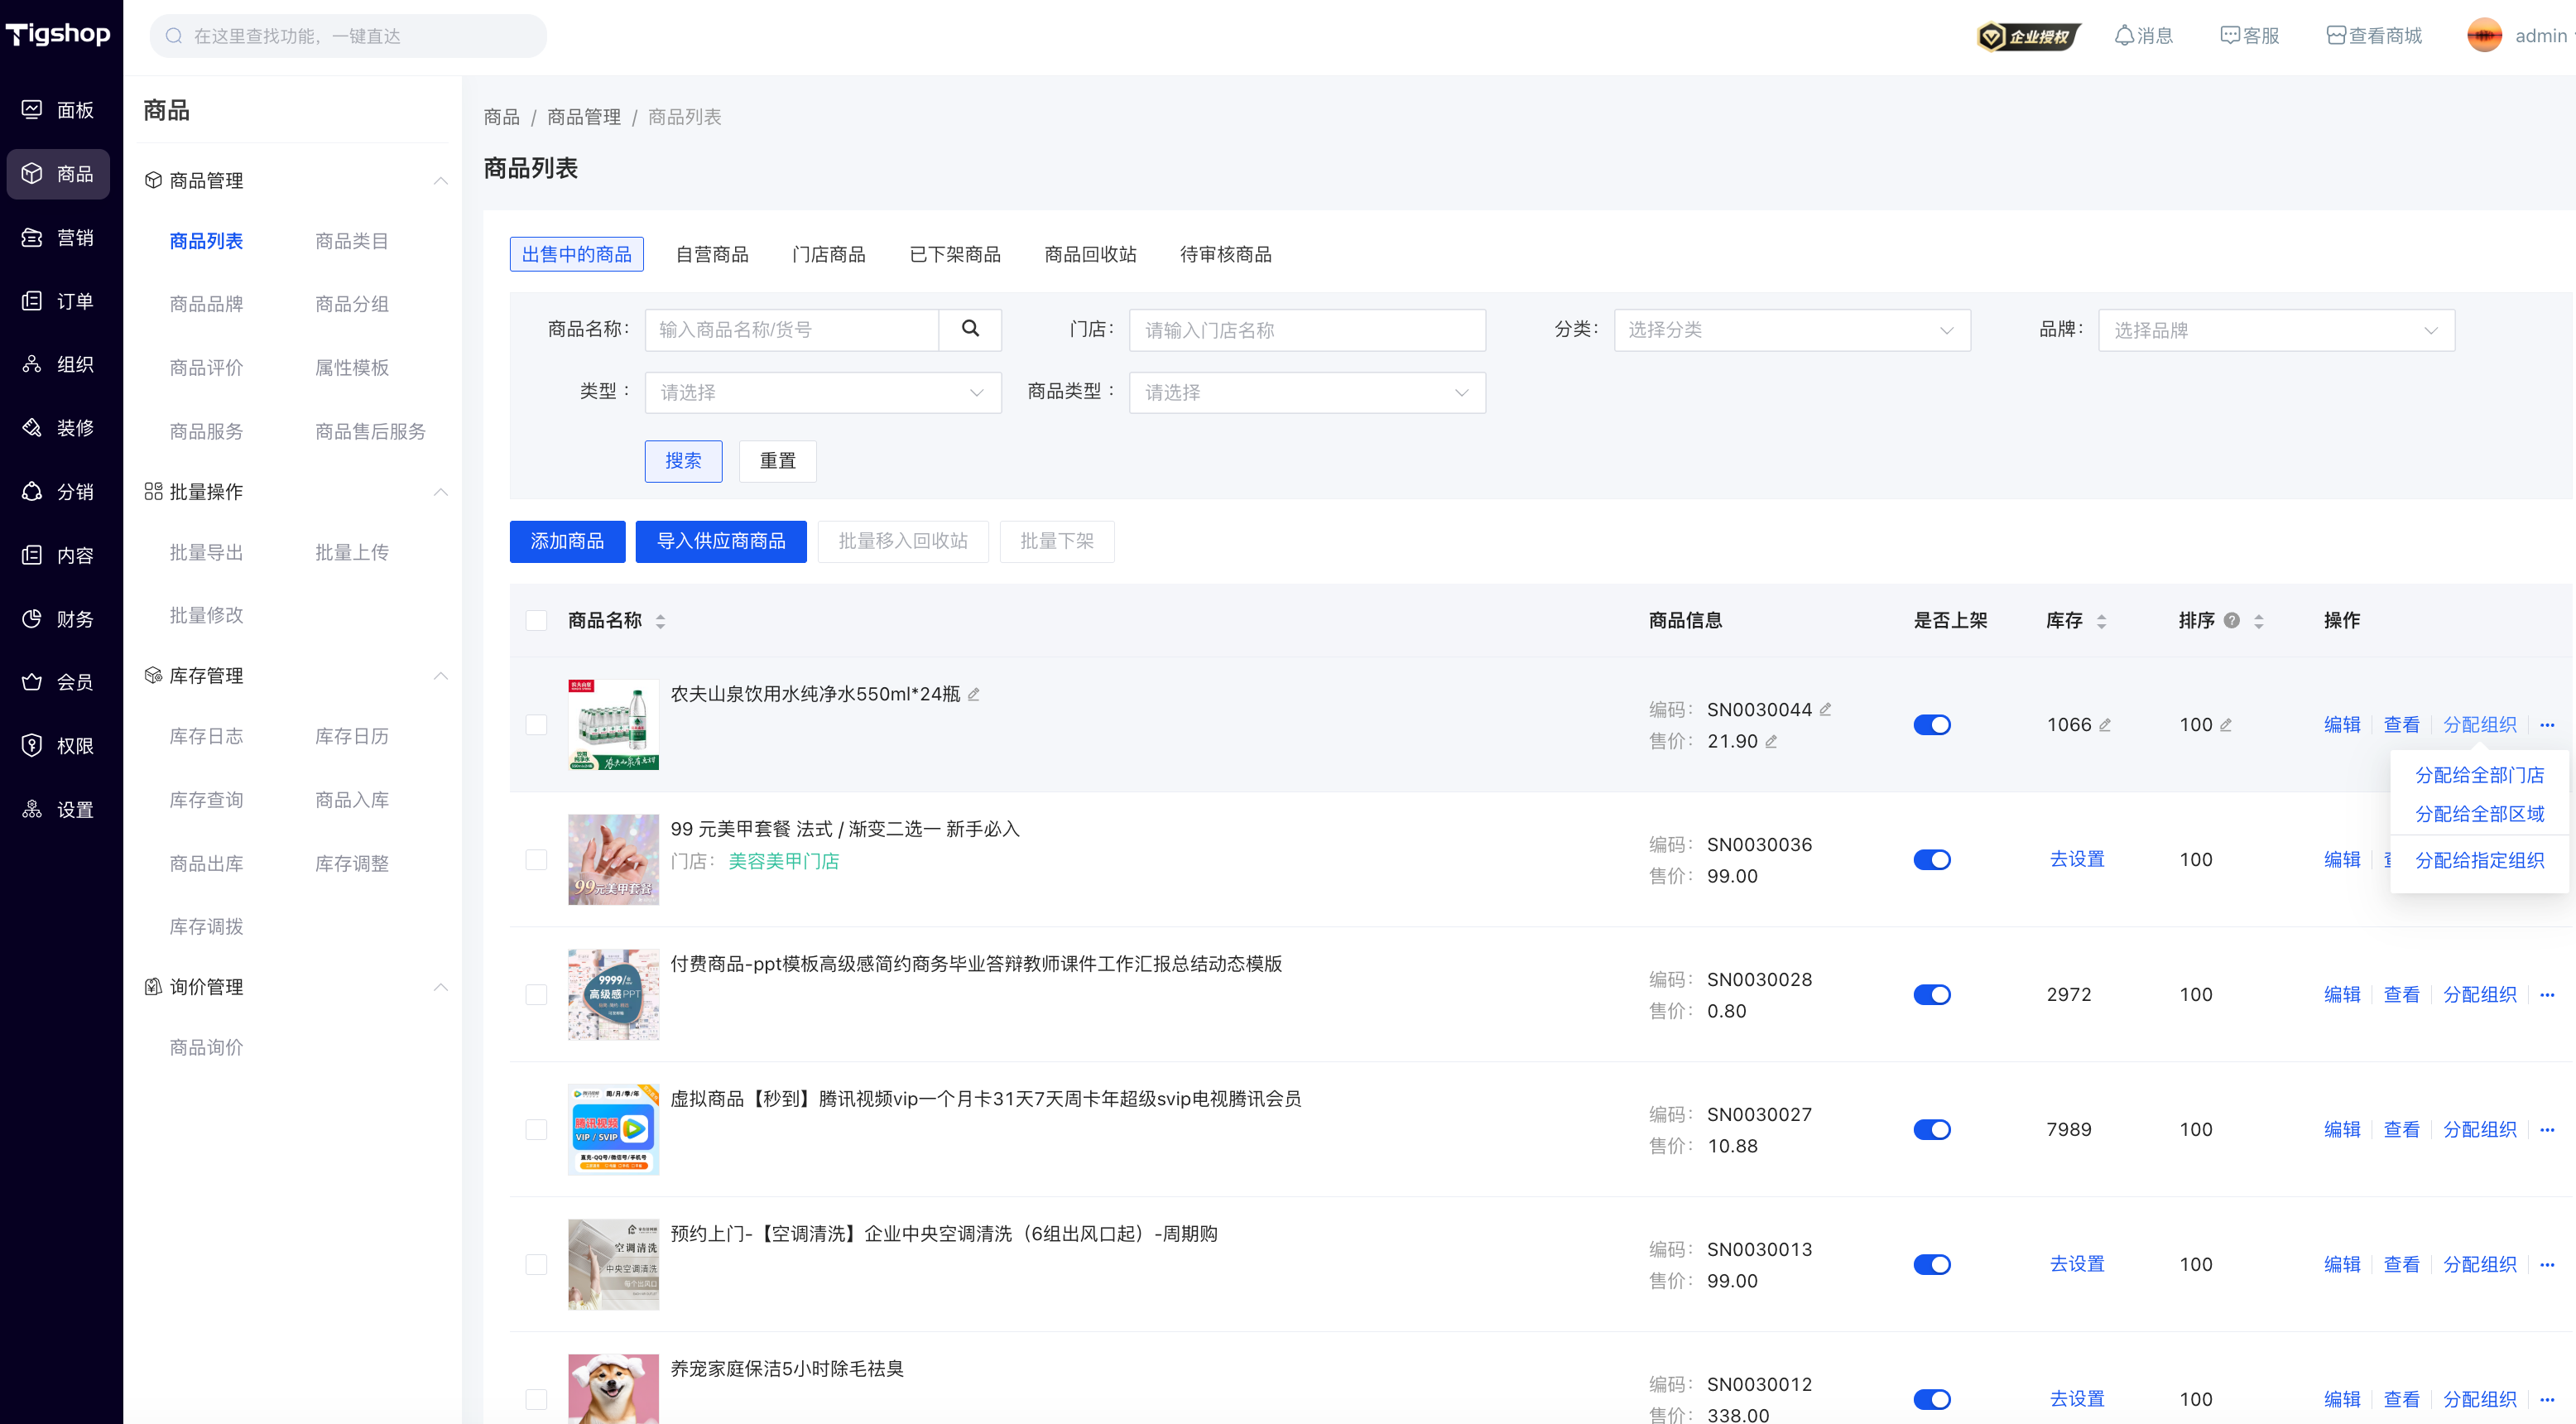Collapse the 批量操作 sidebar group
This screenshot has height=1424, width=2576.
(440, 492)
